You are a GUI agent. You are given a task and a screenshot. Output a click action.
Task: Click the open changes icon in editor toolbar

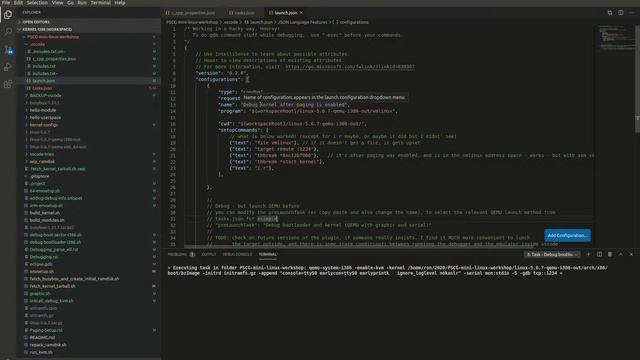pos(610,13)
